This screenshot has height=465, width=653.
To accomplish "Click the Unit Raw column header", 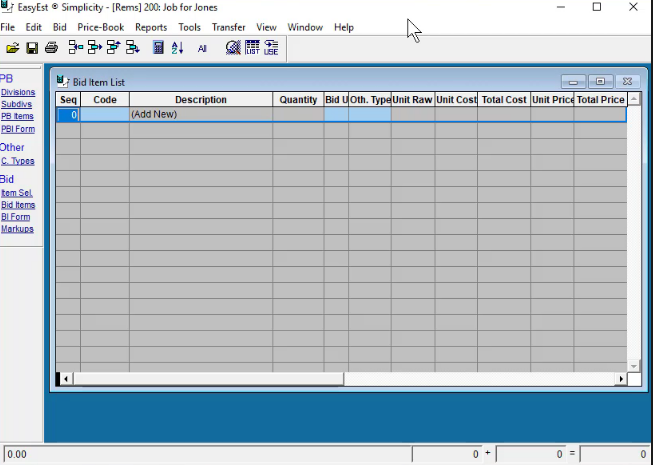I will (x=413, y=99).
